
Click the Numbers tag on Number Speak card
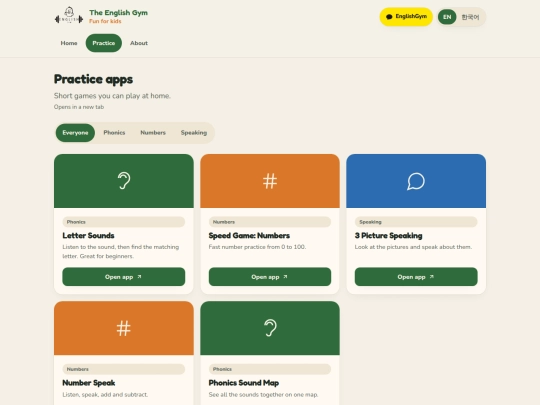click(124, 369)
